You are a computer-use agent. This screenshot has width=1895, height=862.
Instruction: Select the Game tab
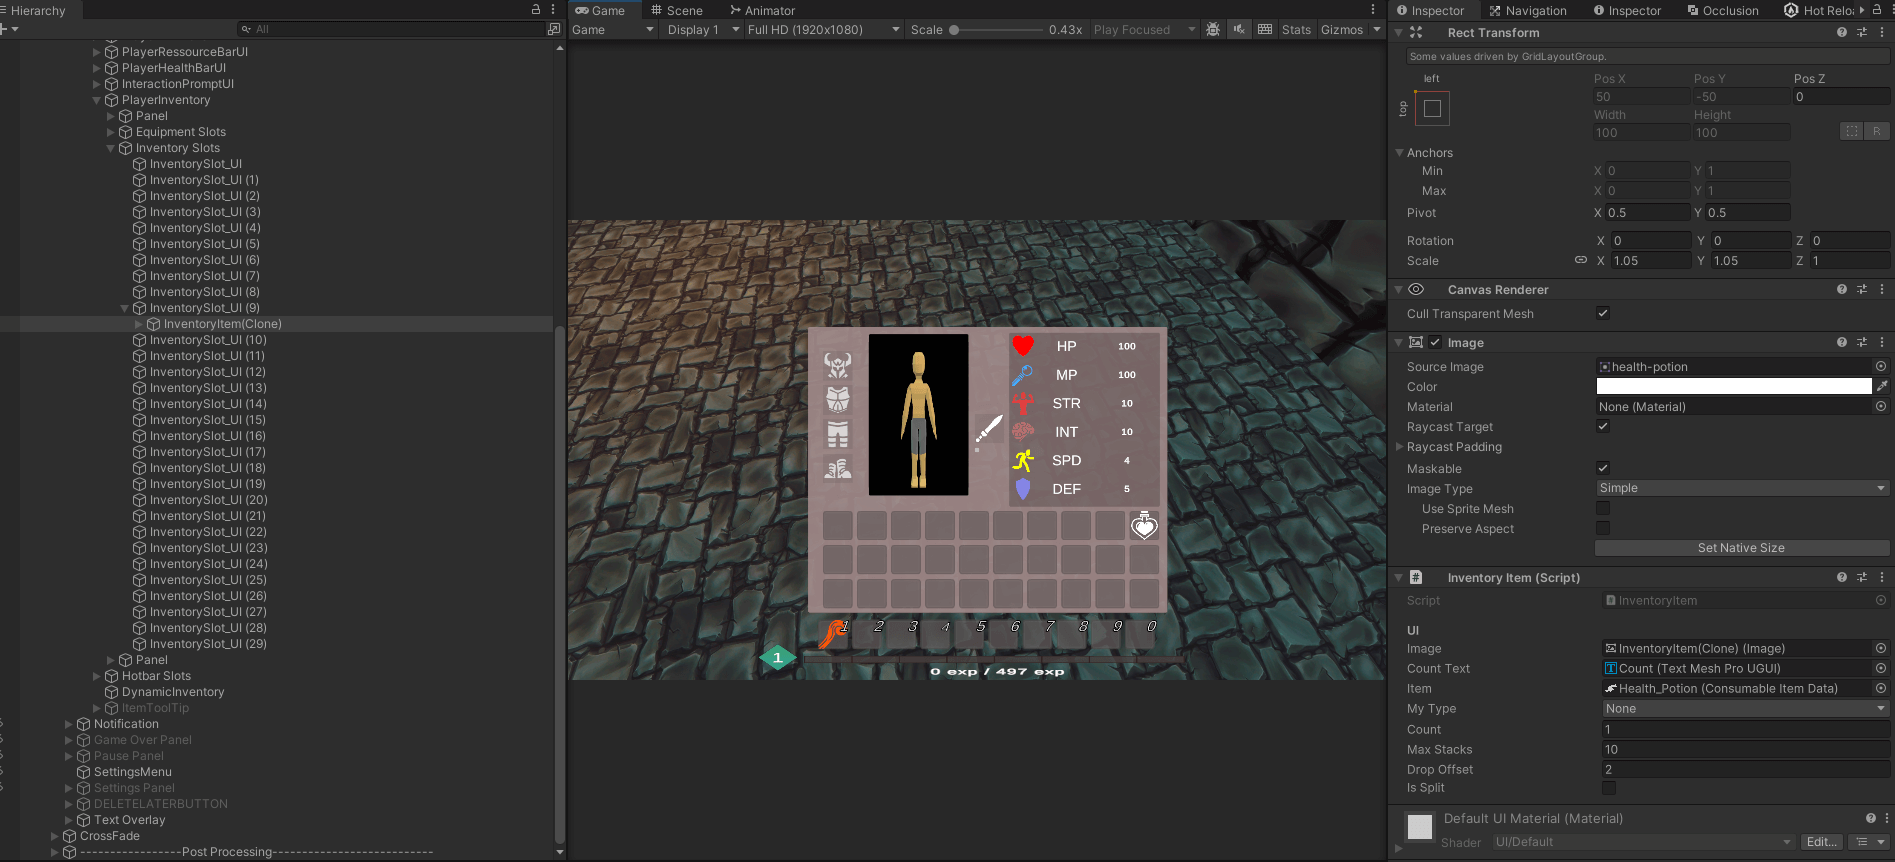[600, 10]
